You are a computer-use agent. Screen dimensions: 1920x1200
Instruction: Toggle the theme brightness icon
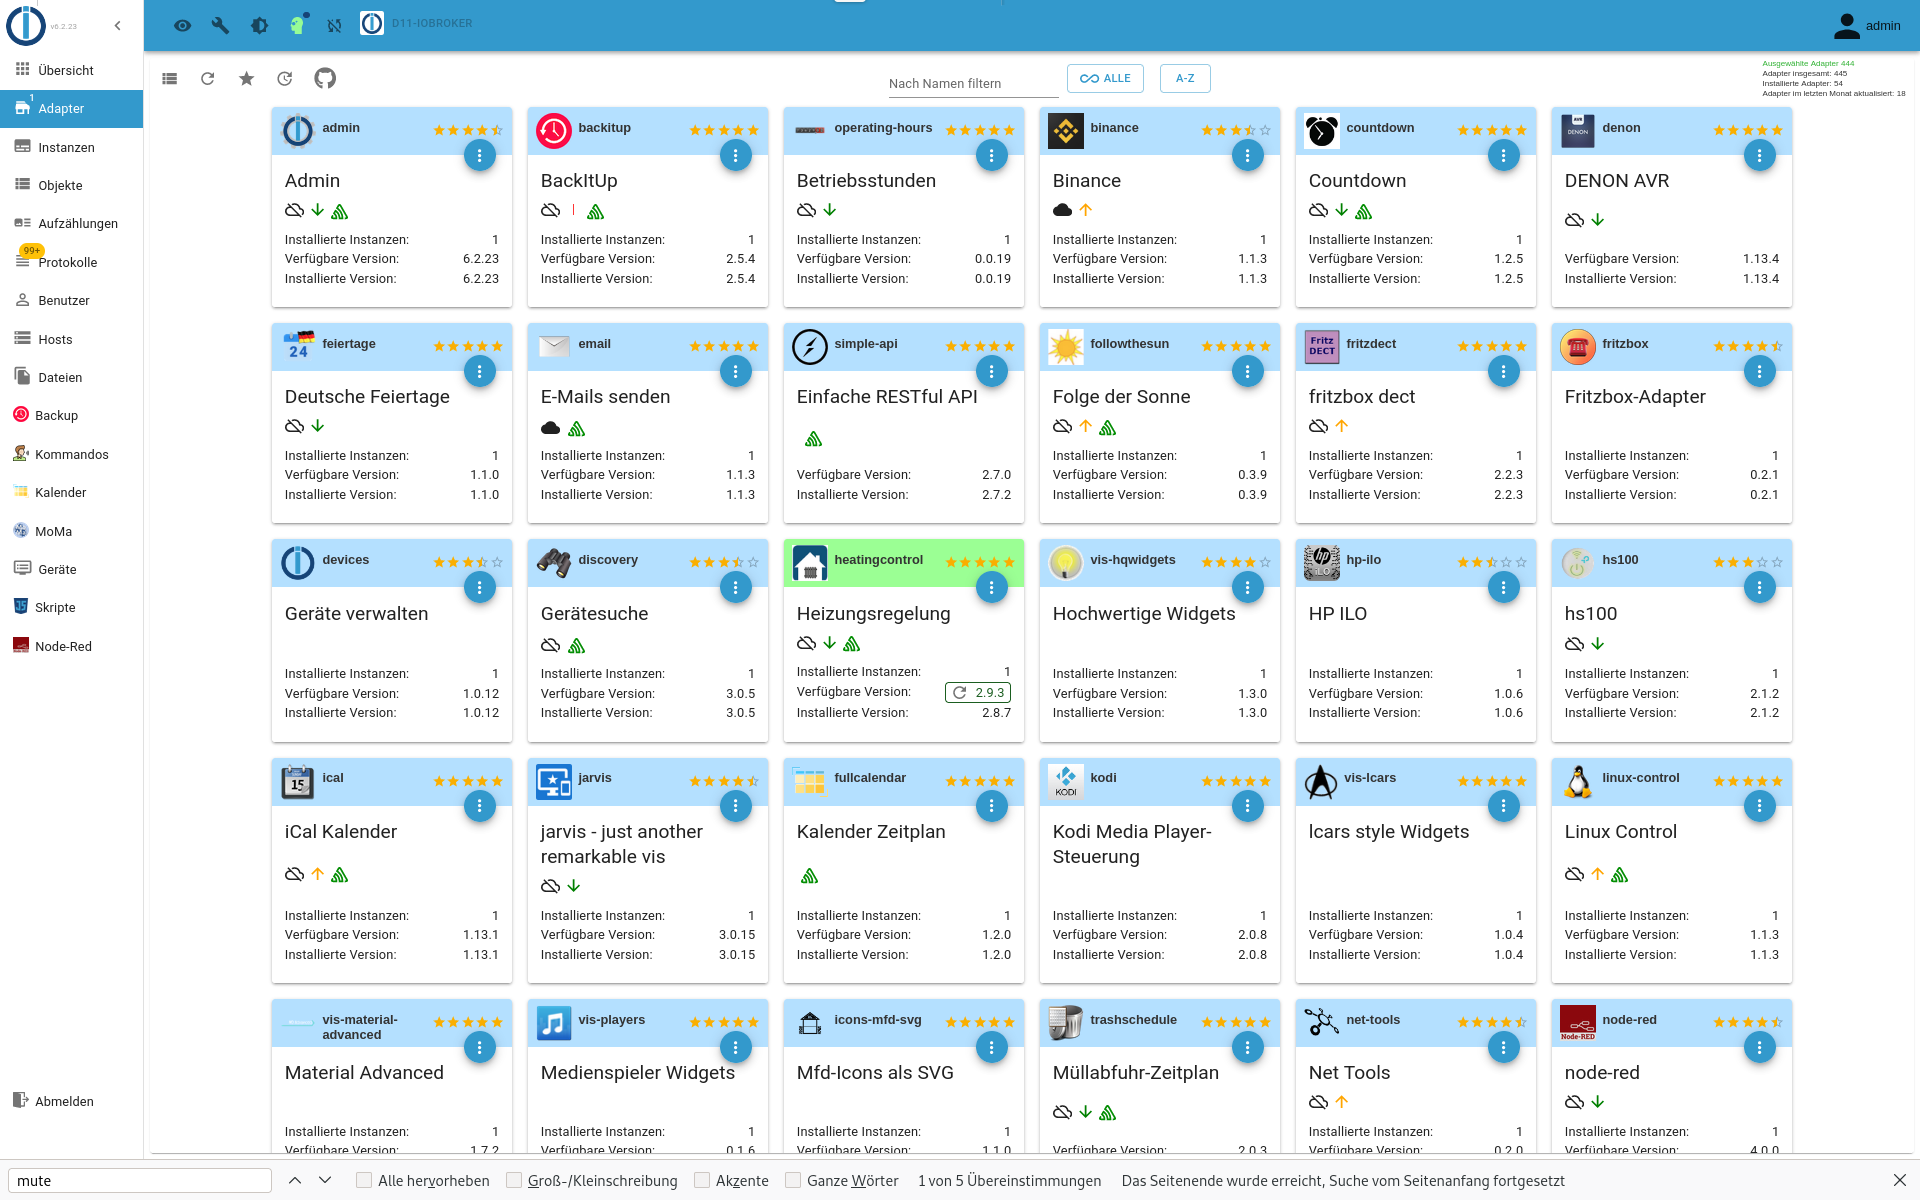(x=259, y=26)
